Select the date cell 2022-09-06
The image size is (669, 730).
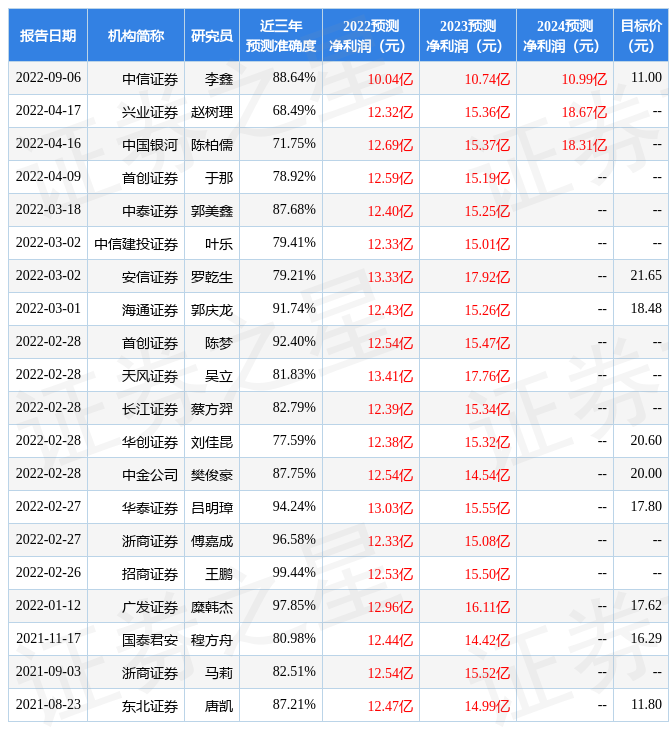(x=48, y=78)
